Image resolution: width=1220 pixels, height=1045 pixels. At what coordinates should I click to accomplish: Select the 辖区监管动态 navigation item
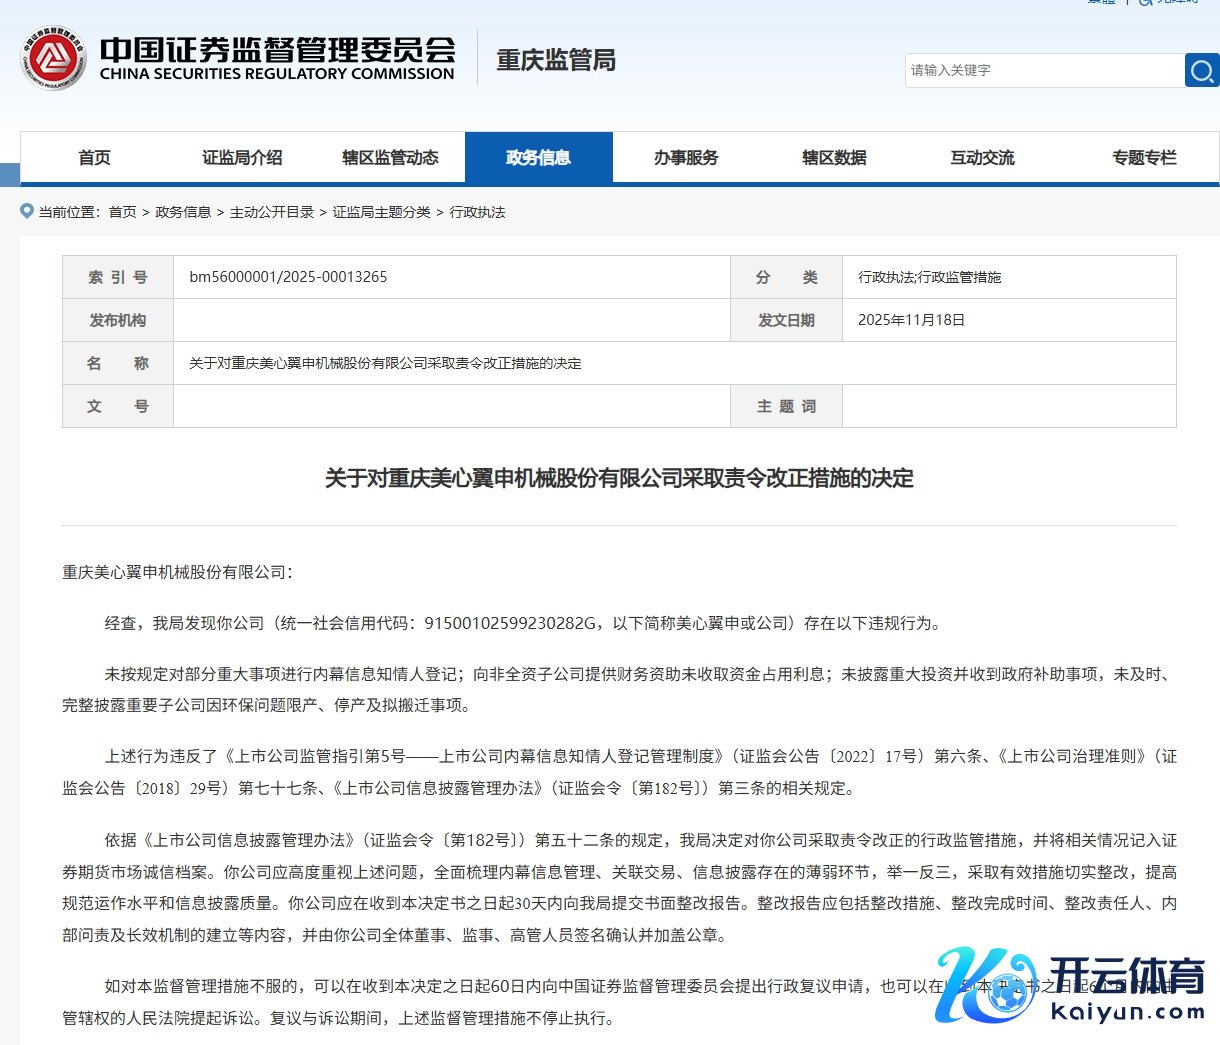[x=390, y=158]
